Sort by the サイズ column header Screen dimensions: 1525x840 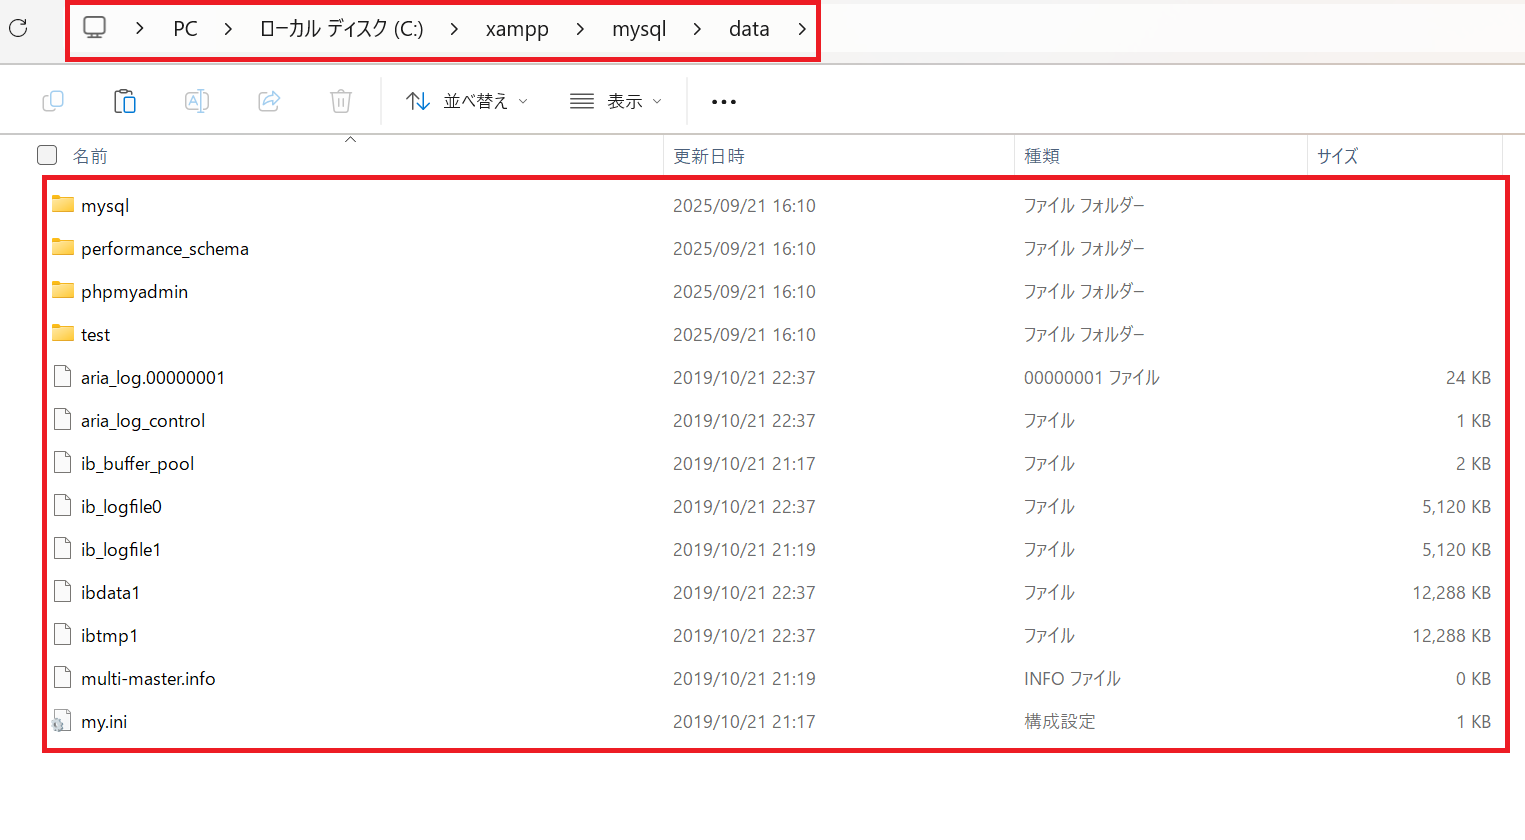click(x=1337, y=156)
